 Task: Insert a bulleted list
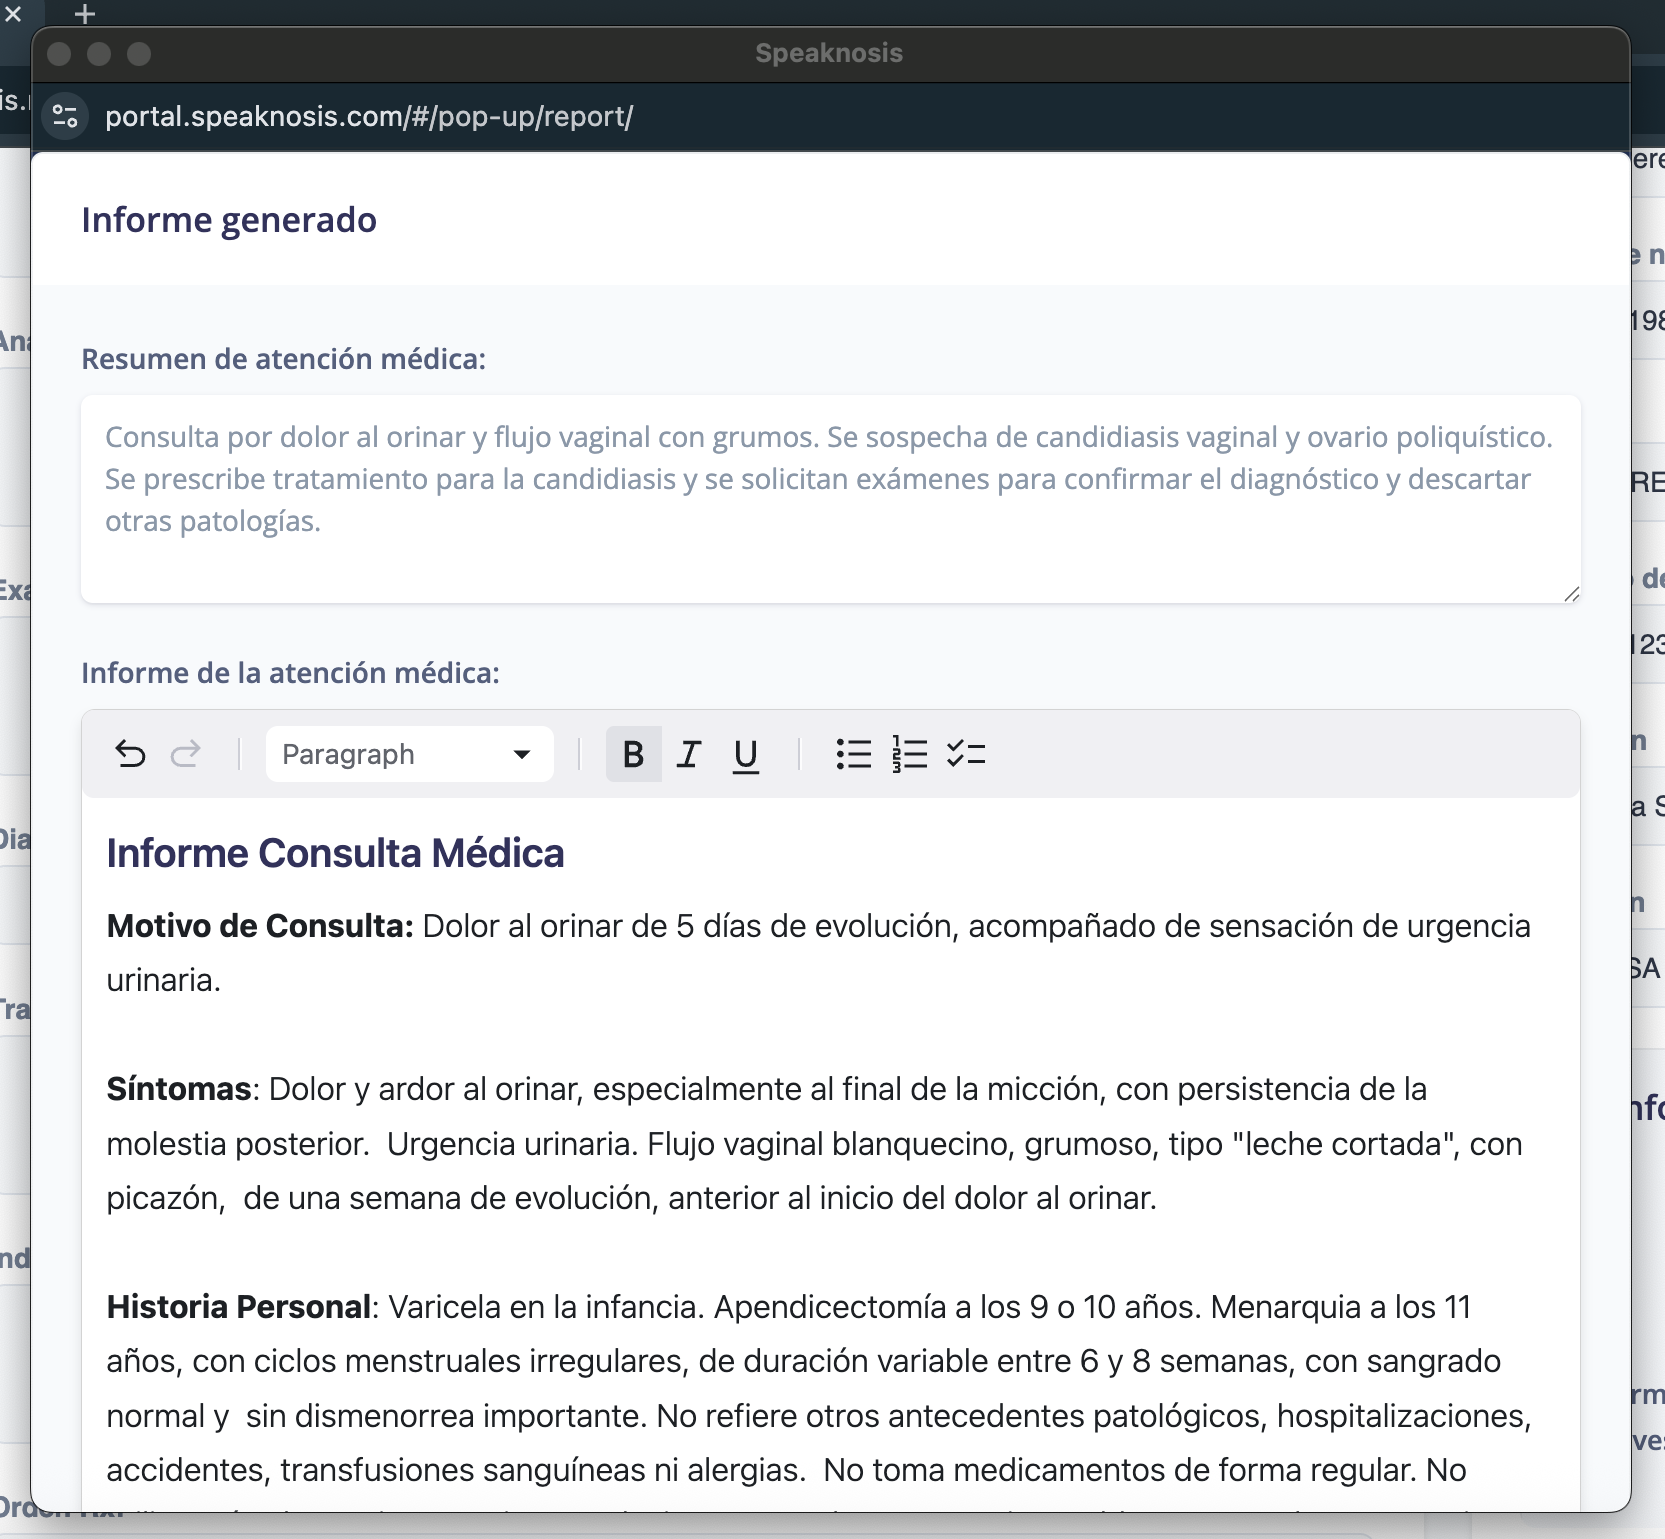click(x=854, y=754)
